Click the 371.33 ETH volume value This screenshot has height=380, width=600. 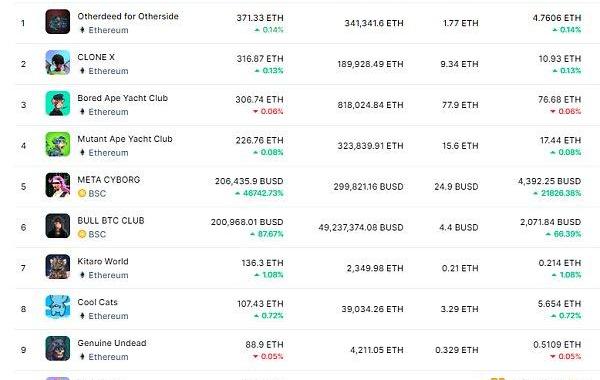[260, 18]
